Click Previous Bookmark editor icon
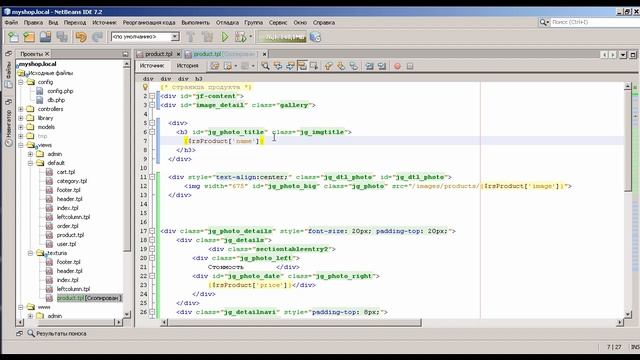640x360 pixels. 329,66
